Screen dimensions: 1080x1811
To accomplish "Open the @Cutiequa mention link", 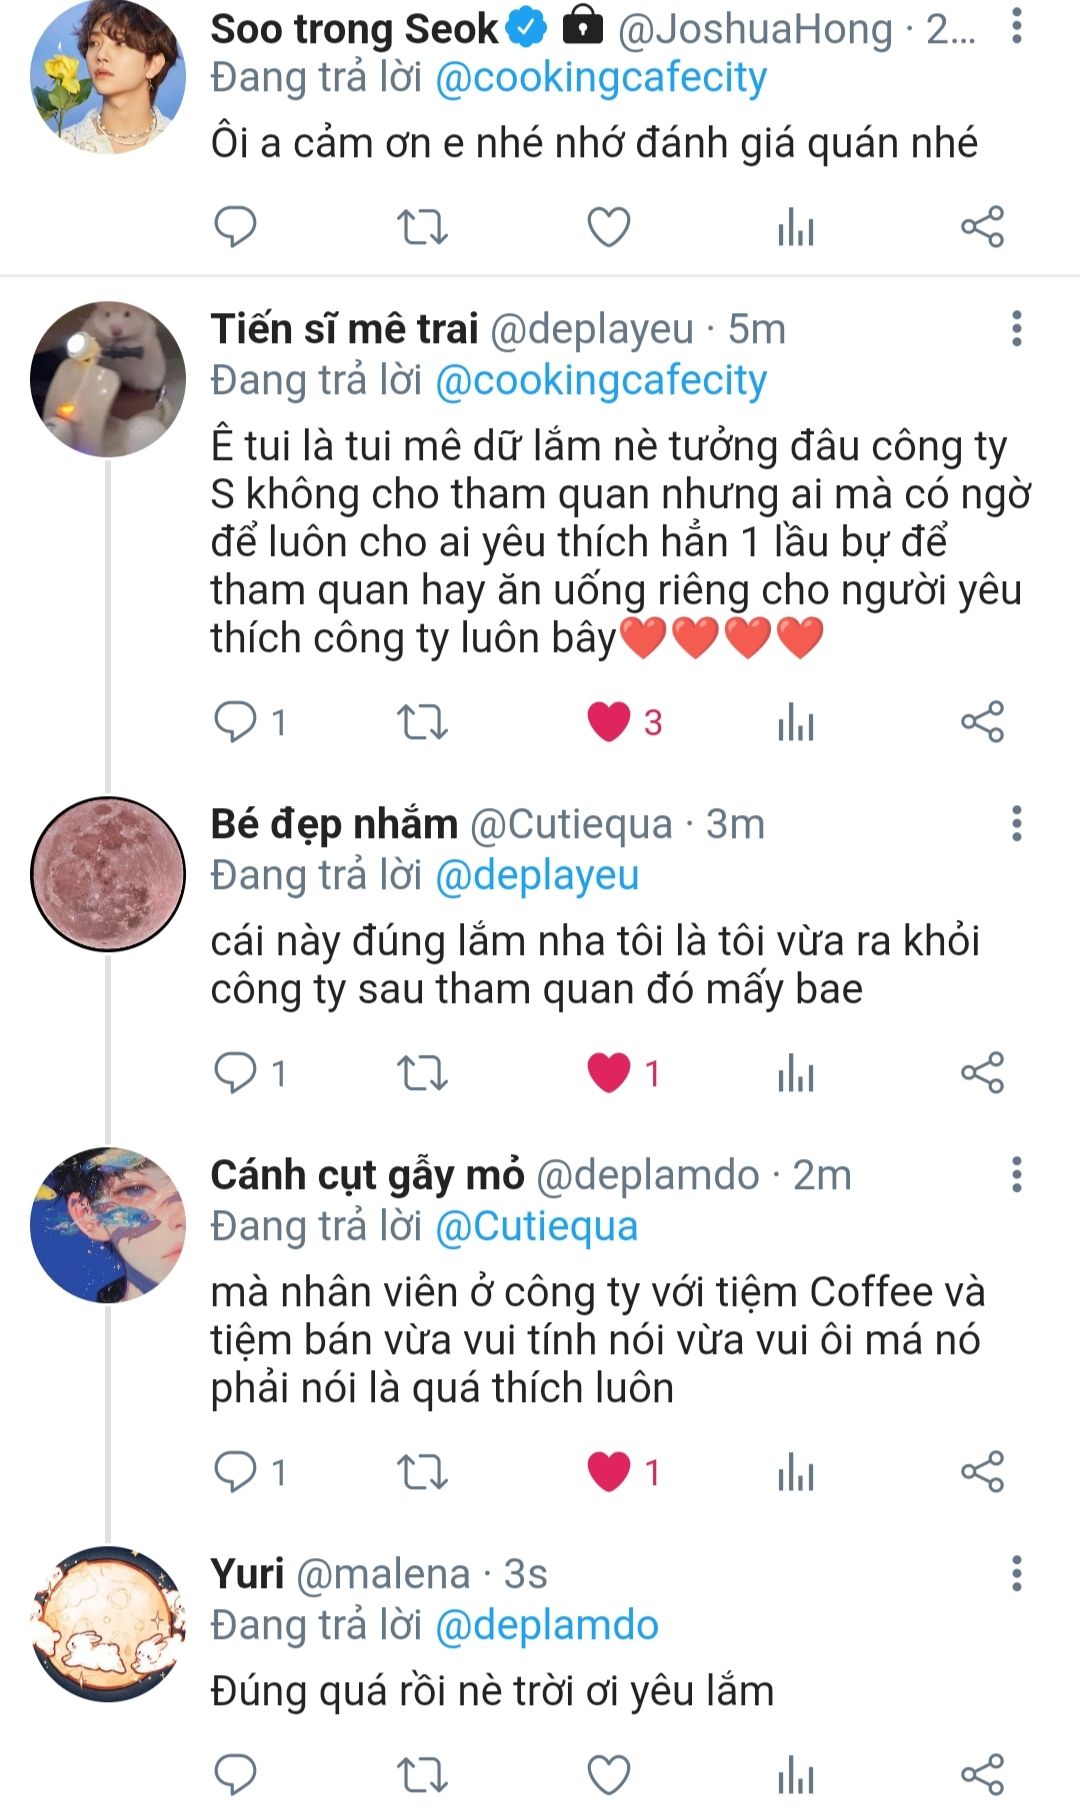I will (x=537, y=1226).
